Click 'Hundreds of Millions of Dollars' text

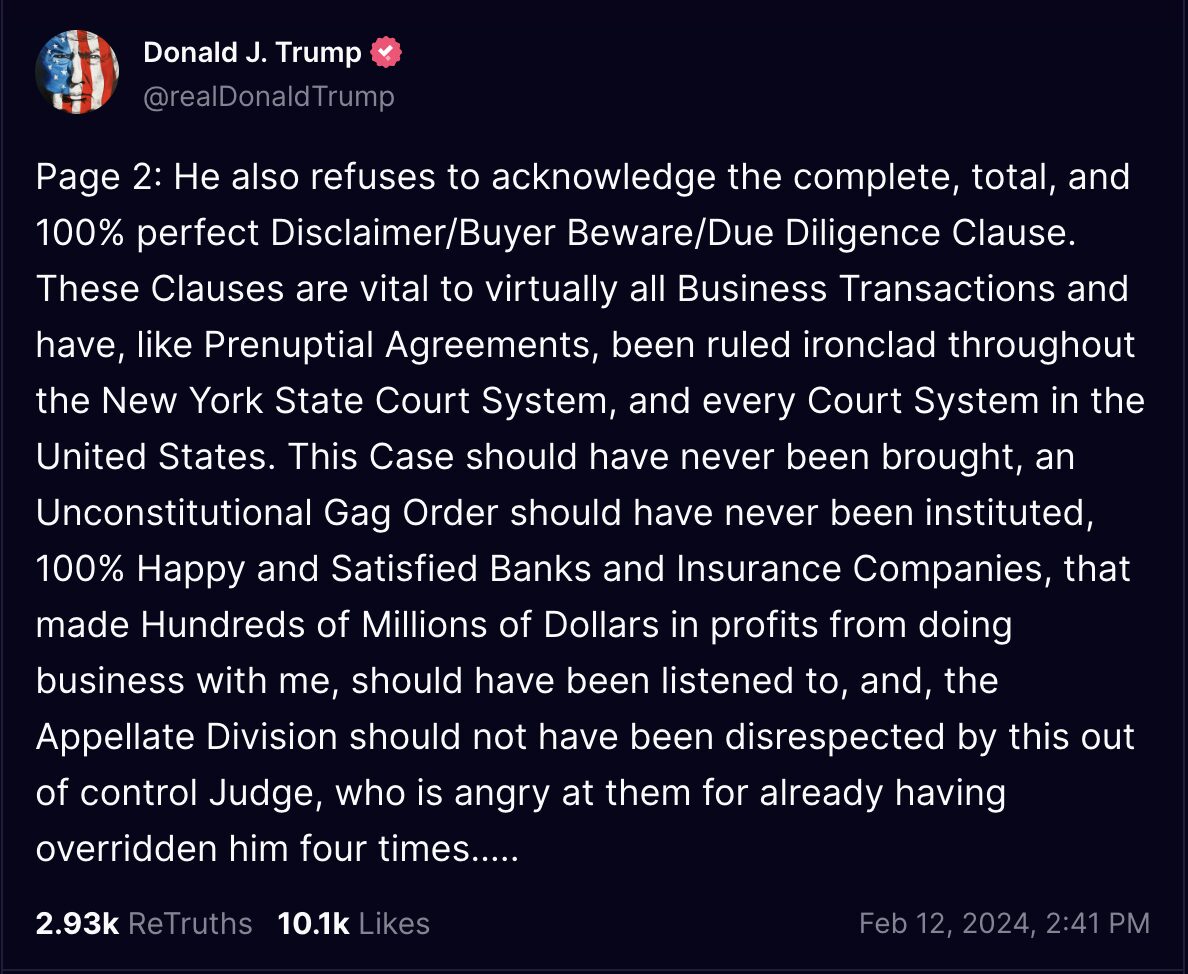399,625
